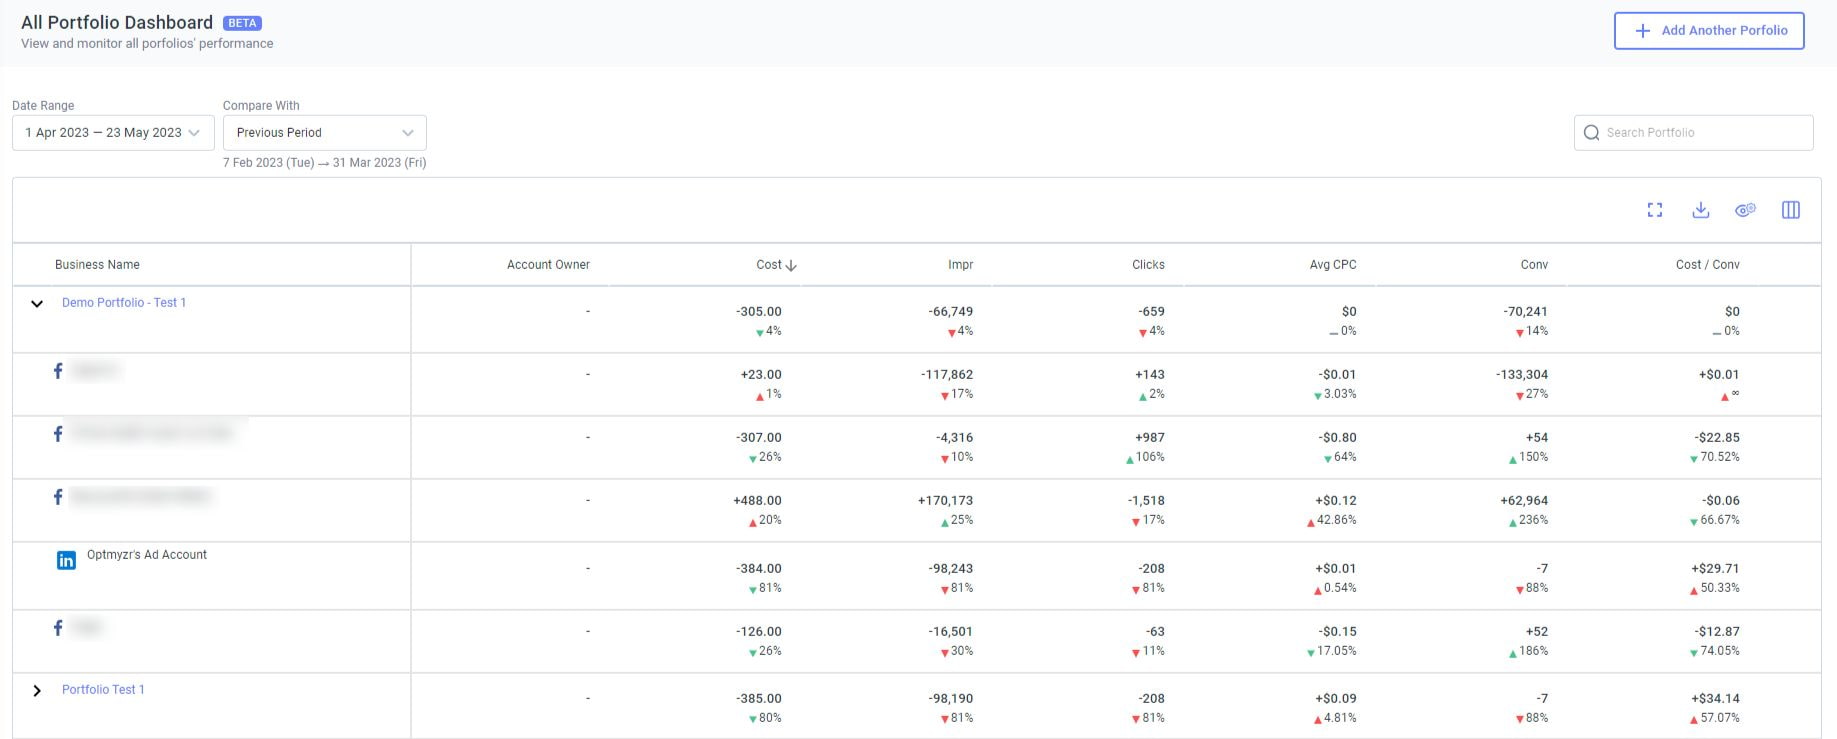Open the Date Range dropdown
This screenshot has height=739, width=1837.
coord(113,133)
